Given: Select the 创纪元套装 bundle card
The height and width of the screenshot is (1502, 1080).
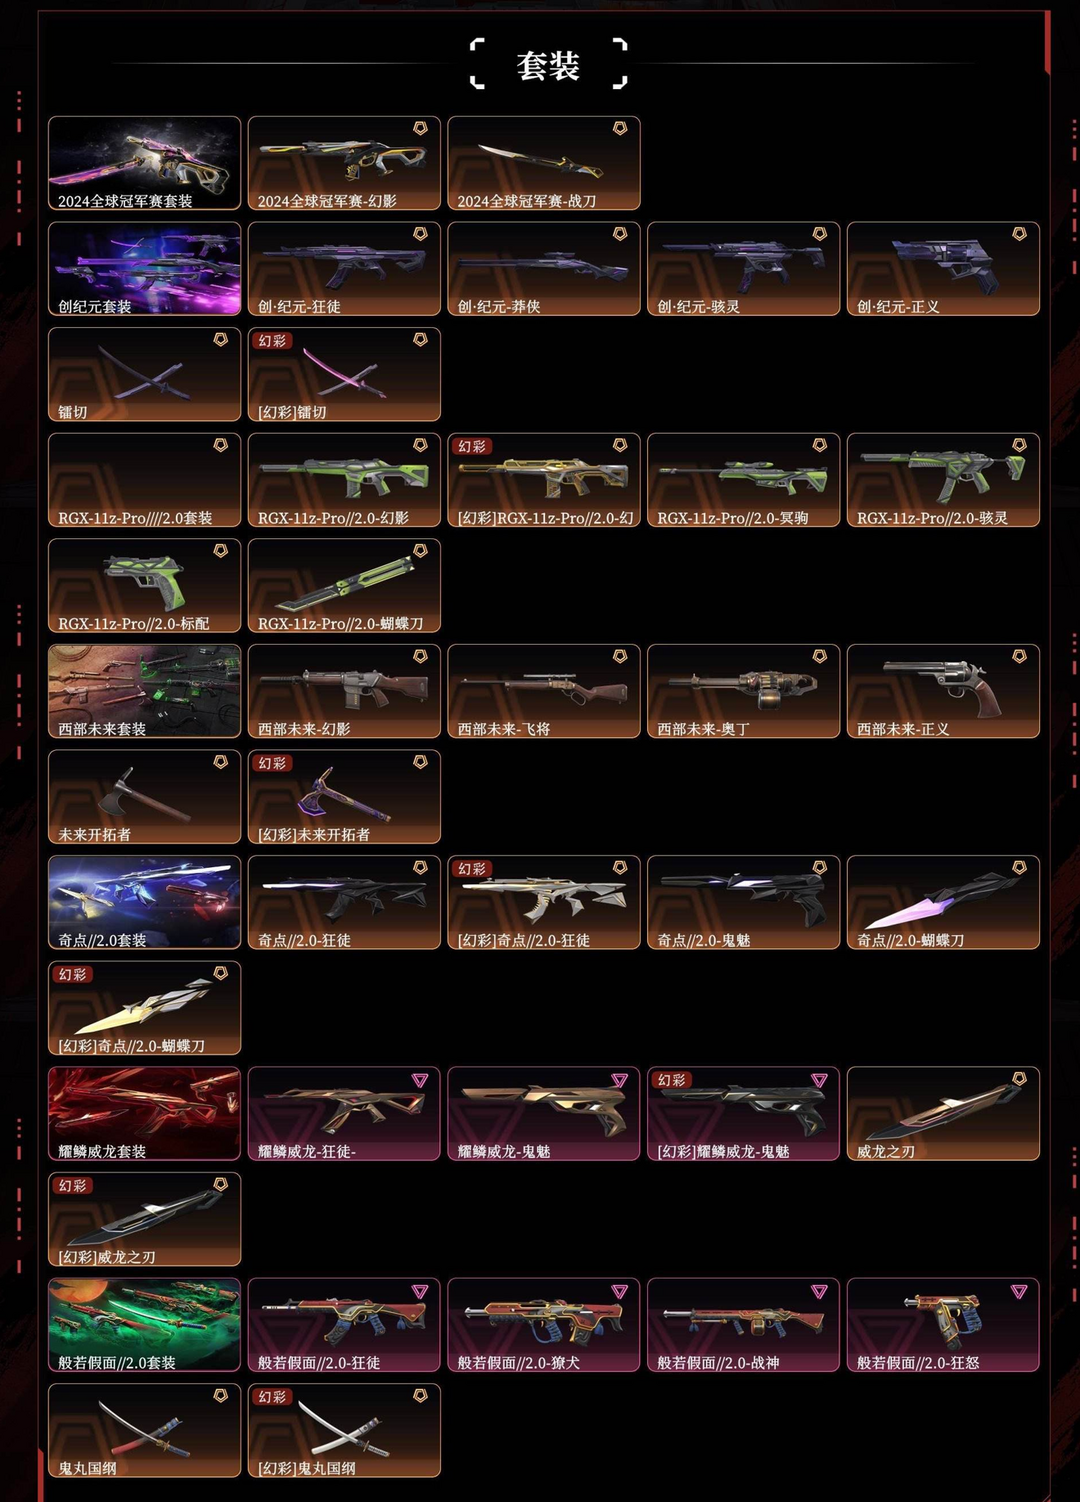Looking at the screenshot, I should pos(145,269).
